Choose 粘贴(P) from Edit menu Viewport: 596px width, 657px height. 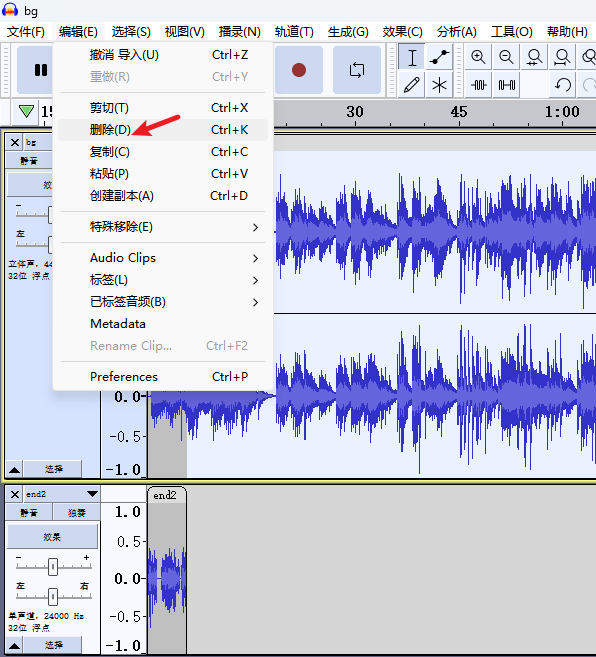[x=163, y=174]
